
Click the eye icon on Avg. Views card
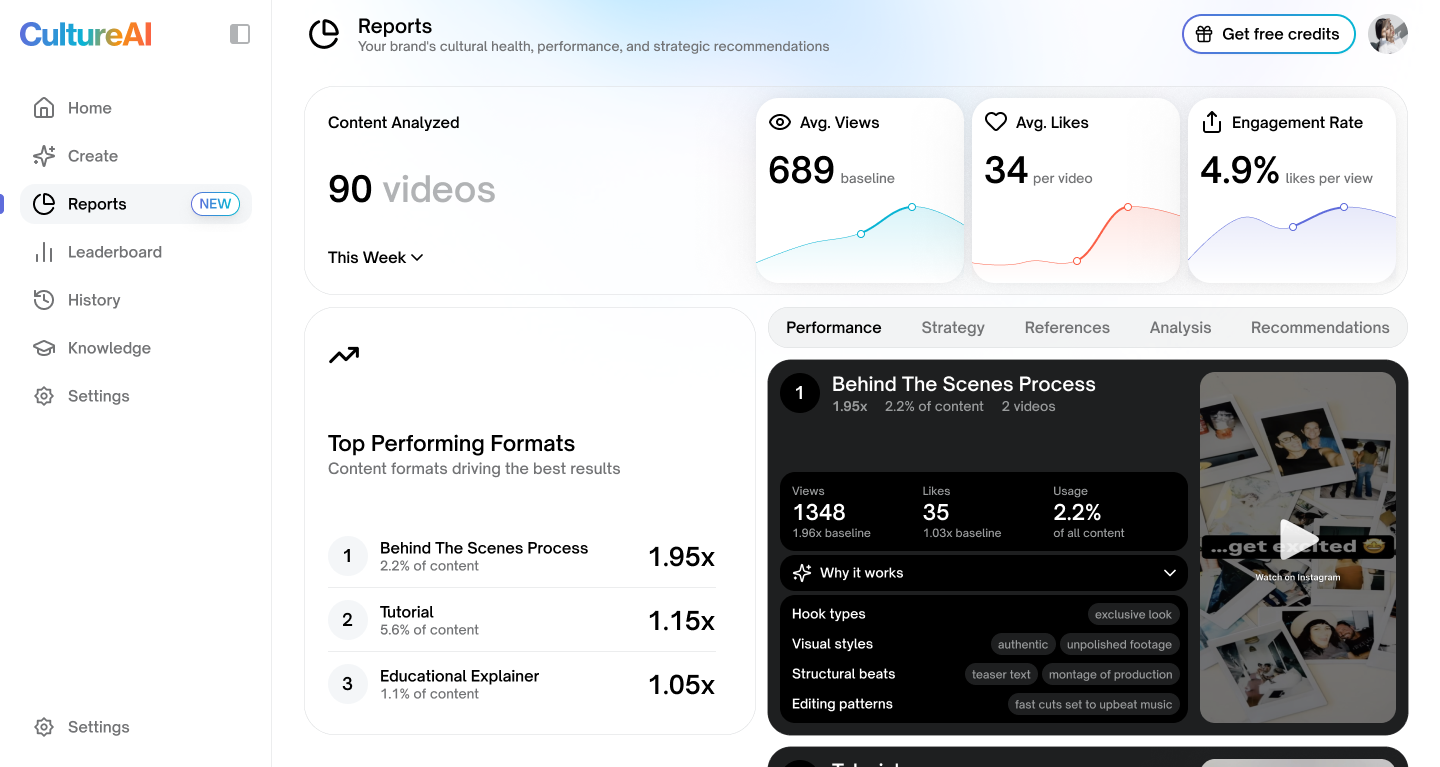click(x=780, y=121)
